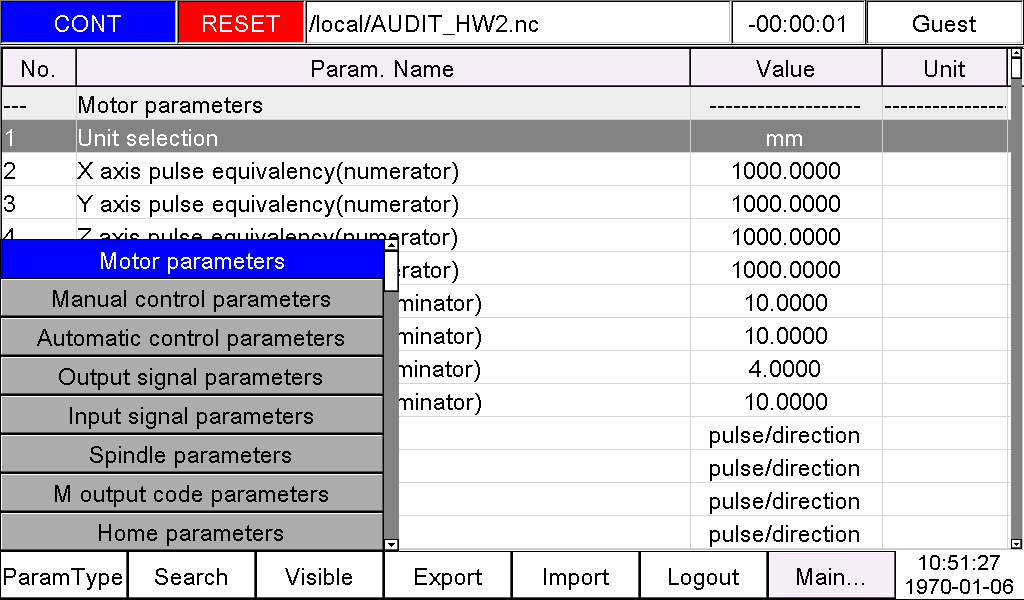
Task: Select M output code parameters
Action: (x=192, y=494)
